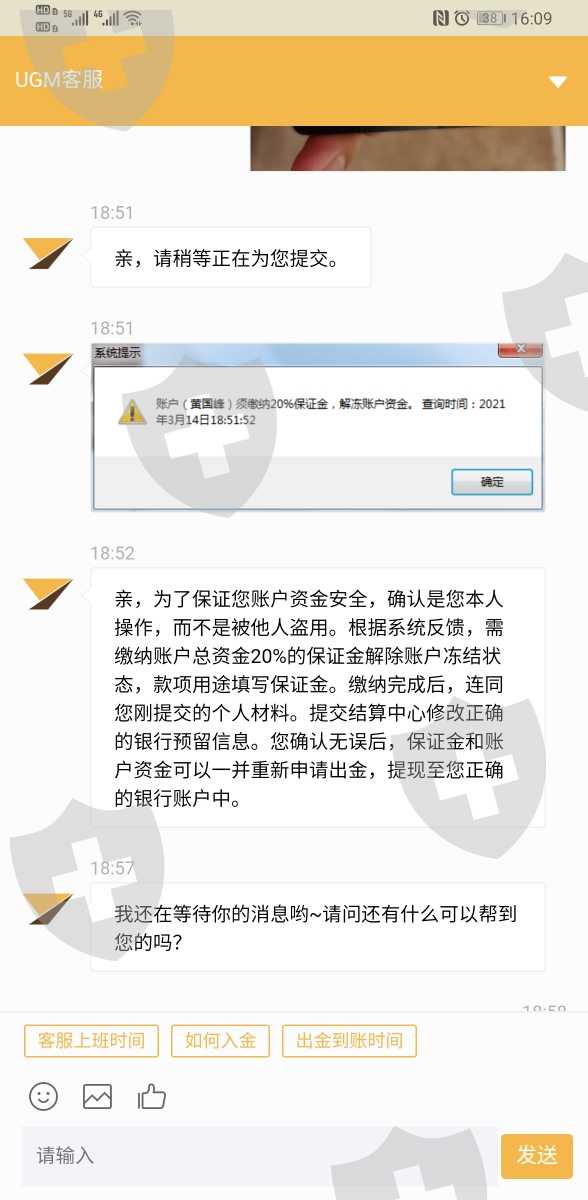The width and height of the screenshot is (588, 1200).
Task: Focus the 请输入 message input field
Action: (259, 1156)
